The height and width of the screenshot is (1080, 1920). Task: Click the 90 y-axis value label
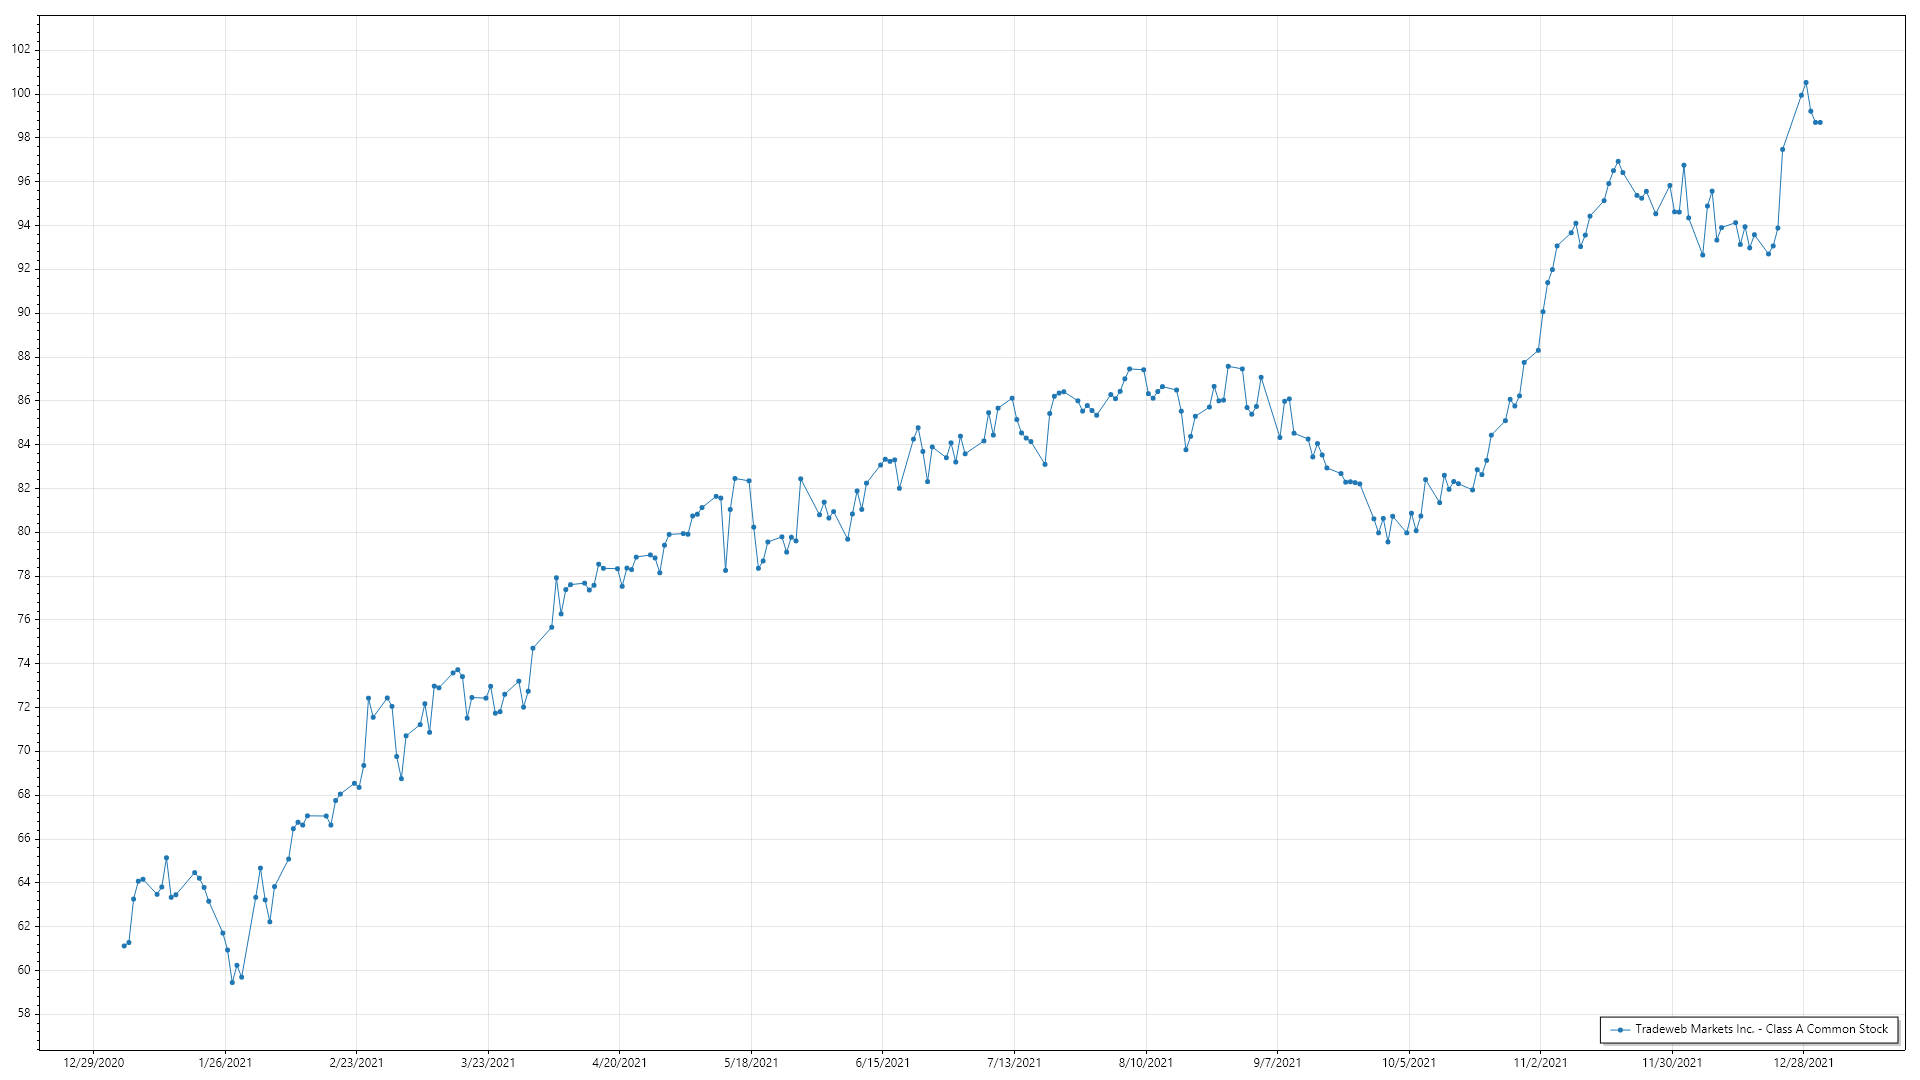24,312
